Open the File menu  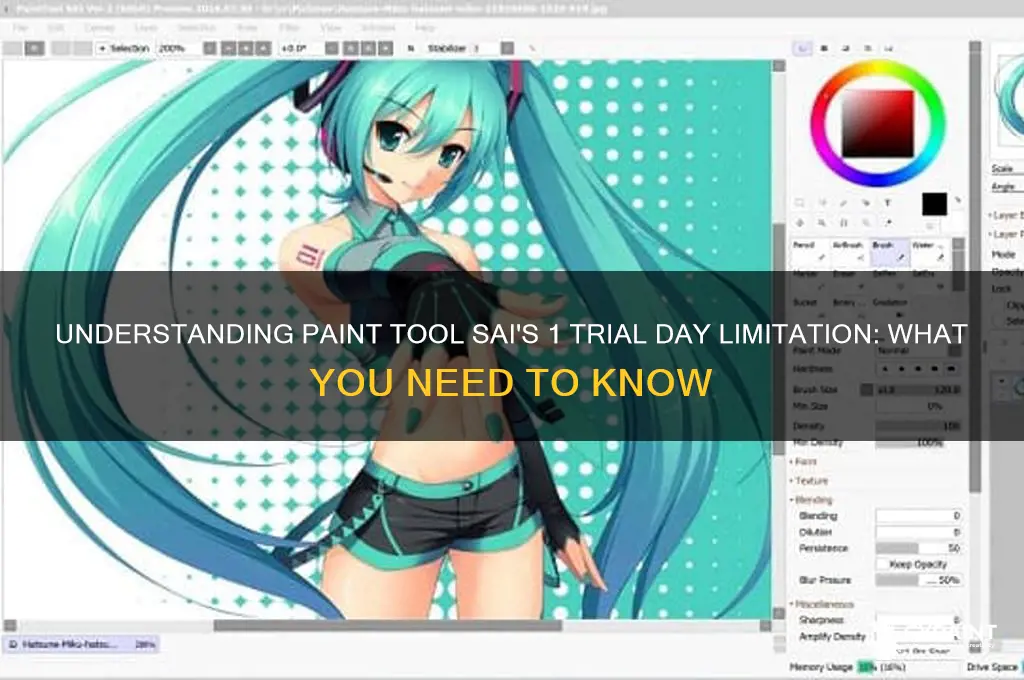click(x=20, y=28)
